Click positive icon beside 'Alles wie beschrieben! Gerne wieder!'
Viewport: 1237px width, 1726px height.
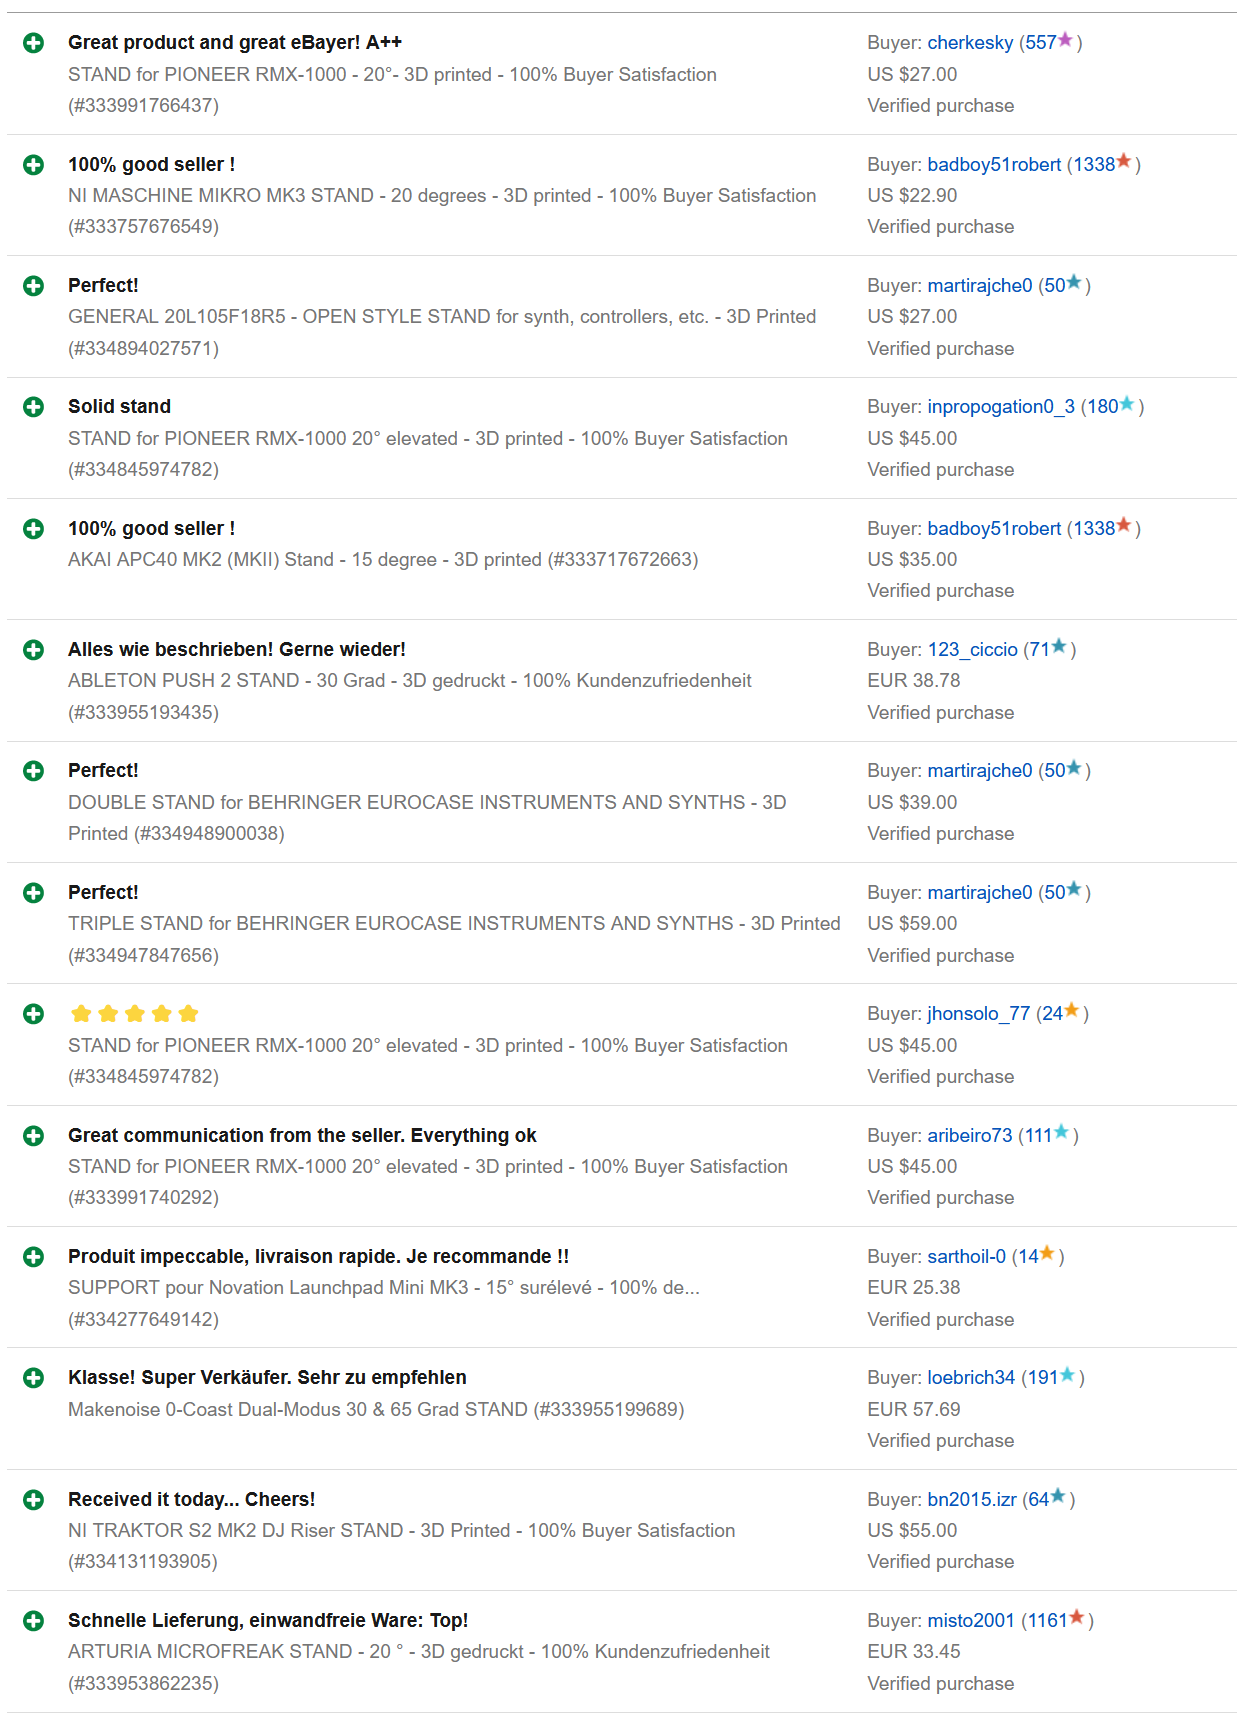pos(33,650)
